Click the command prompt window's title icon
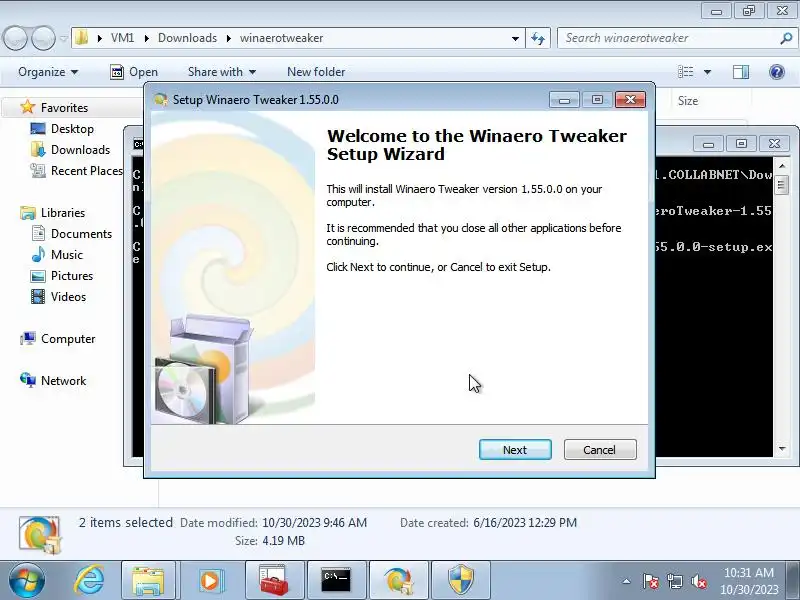Screen dimensions: 800x600 pos(138,144)
